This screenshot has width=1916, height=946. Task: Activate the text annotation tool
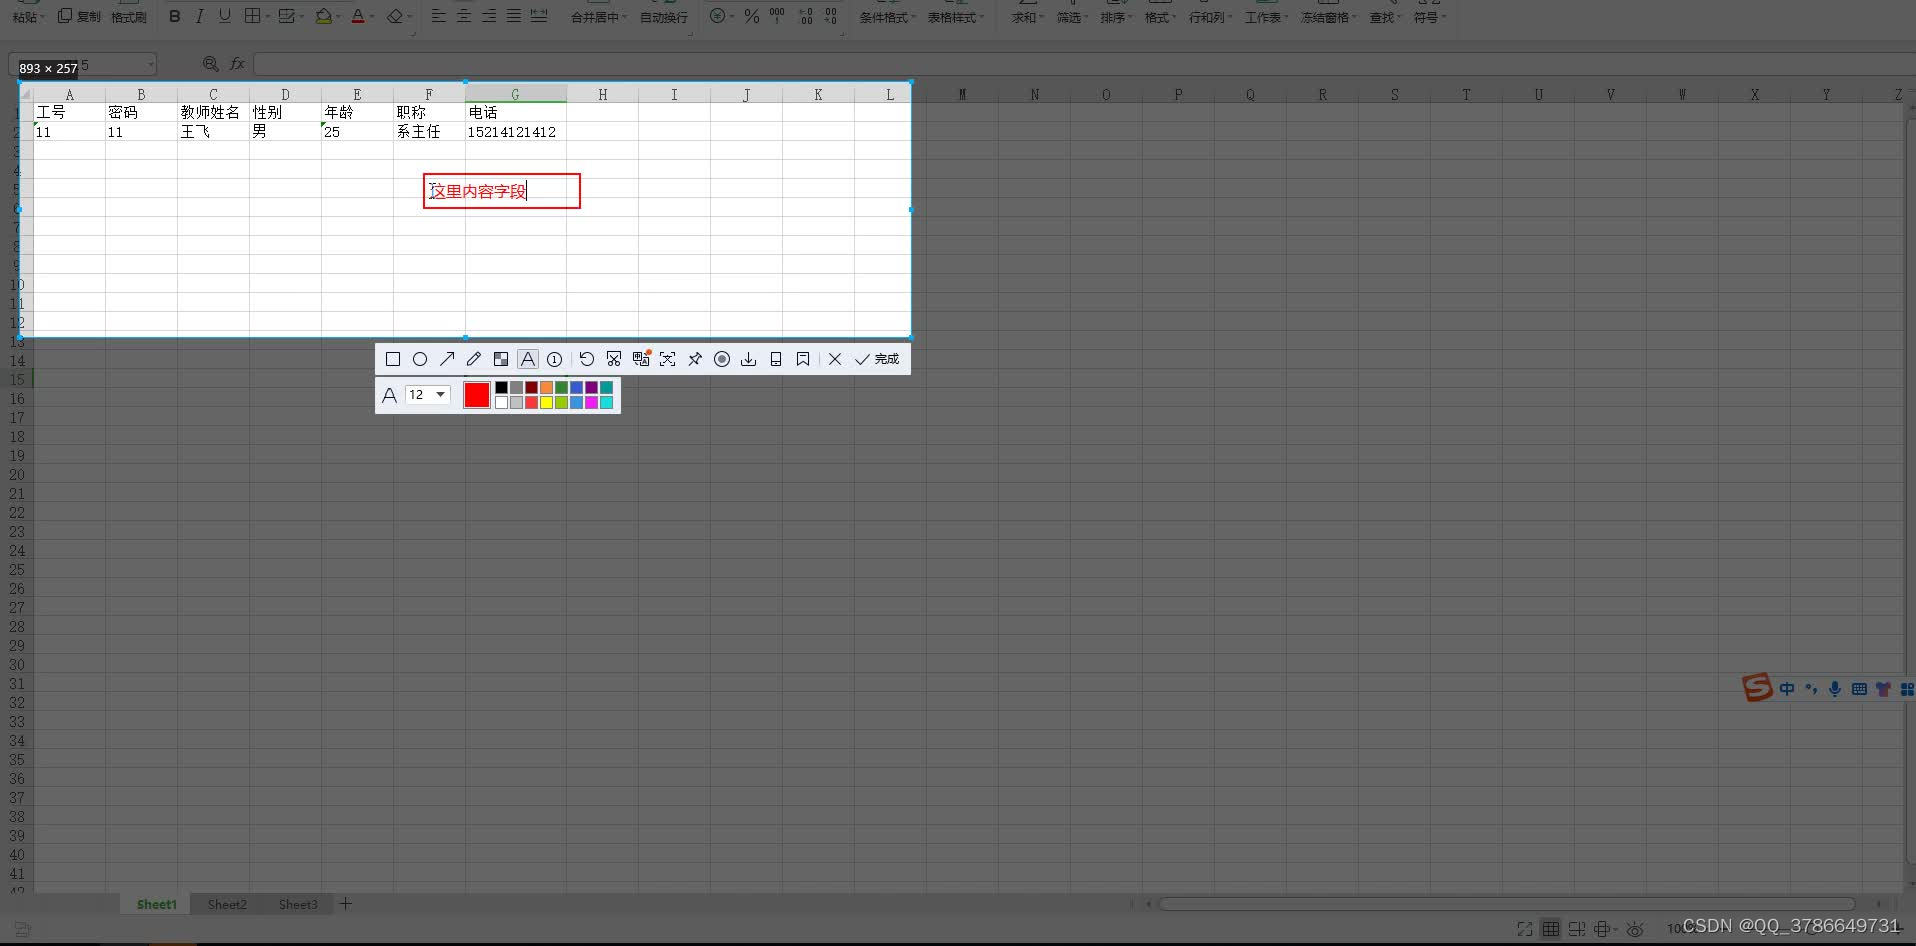click(x=528, y=359)
